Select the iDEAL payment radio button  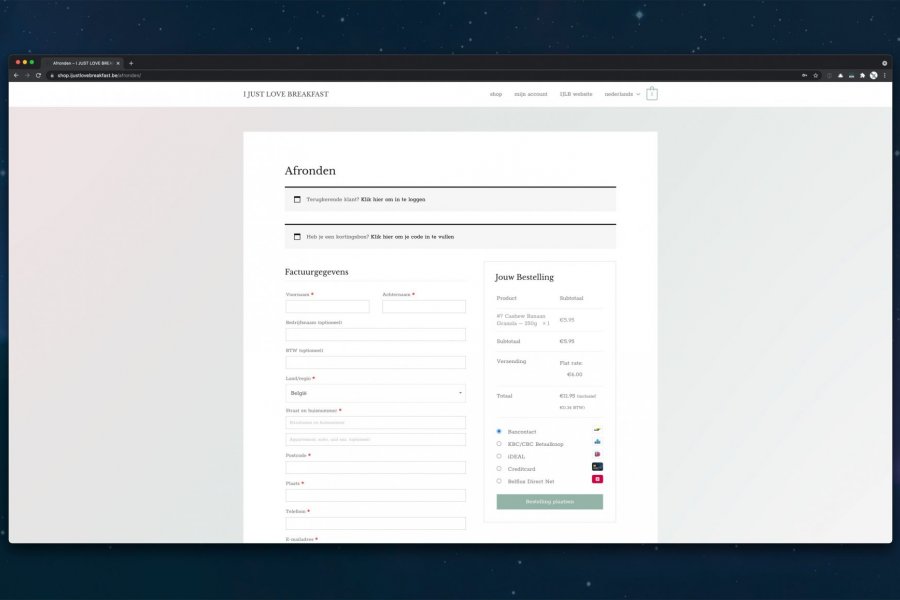[499, 456]
